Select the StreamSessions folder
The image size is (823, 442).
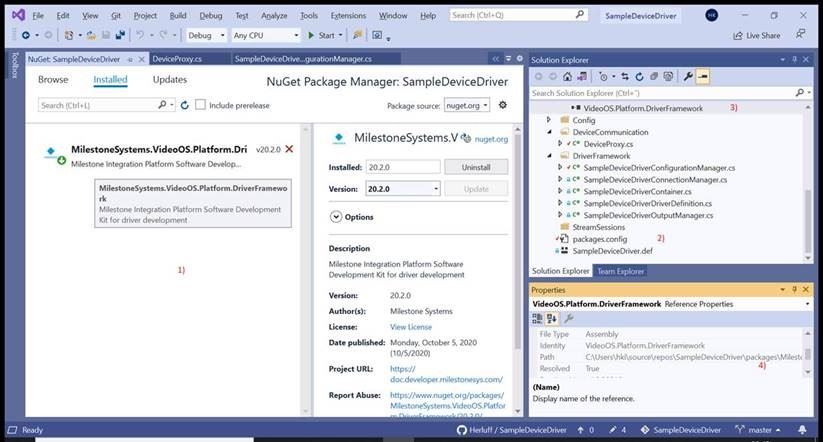point(598,227)
